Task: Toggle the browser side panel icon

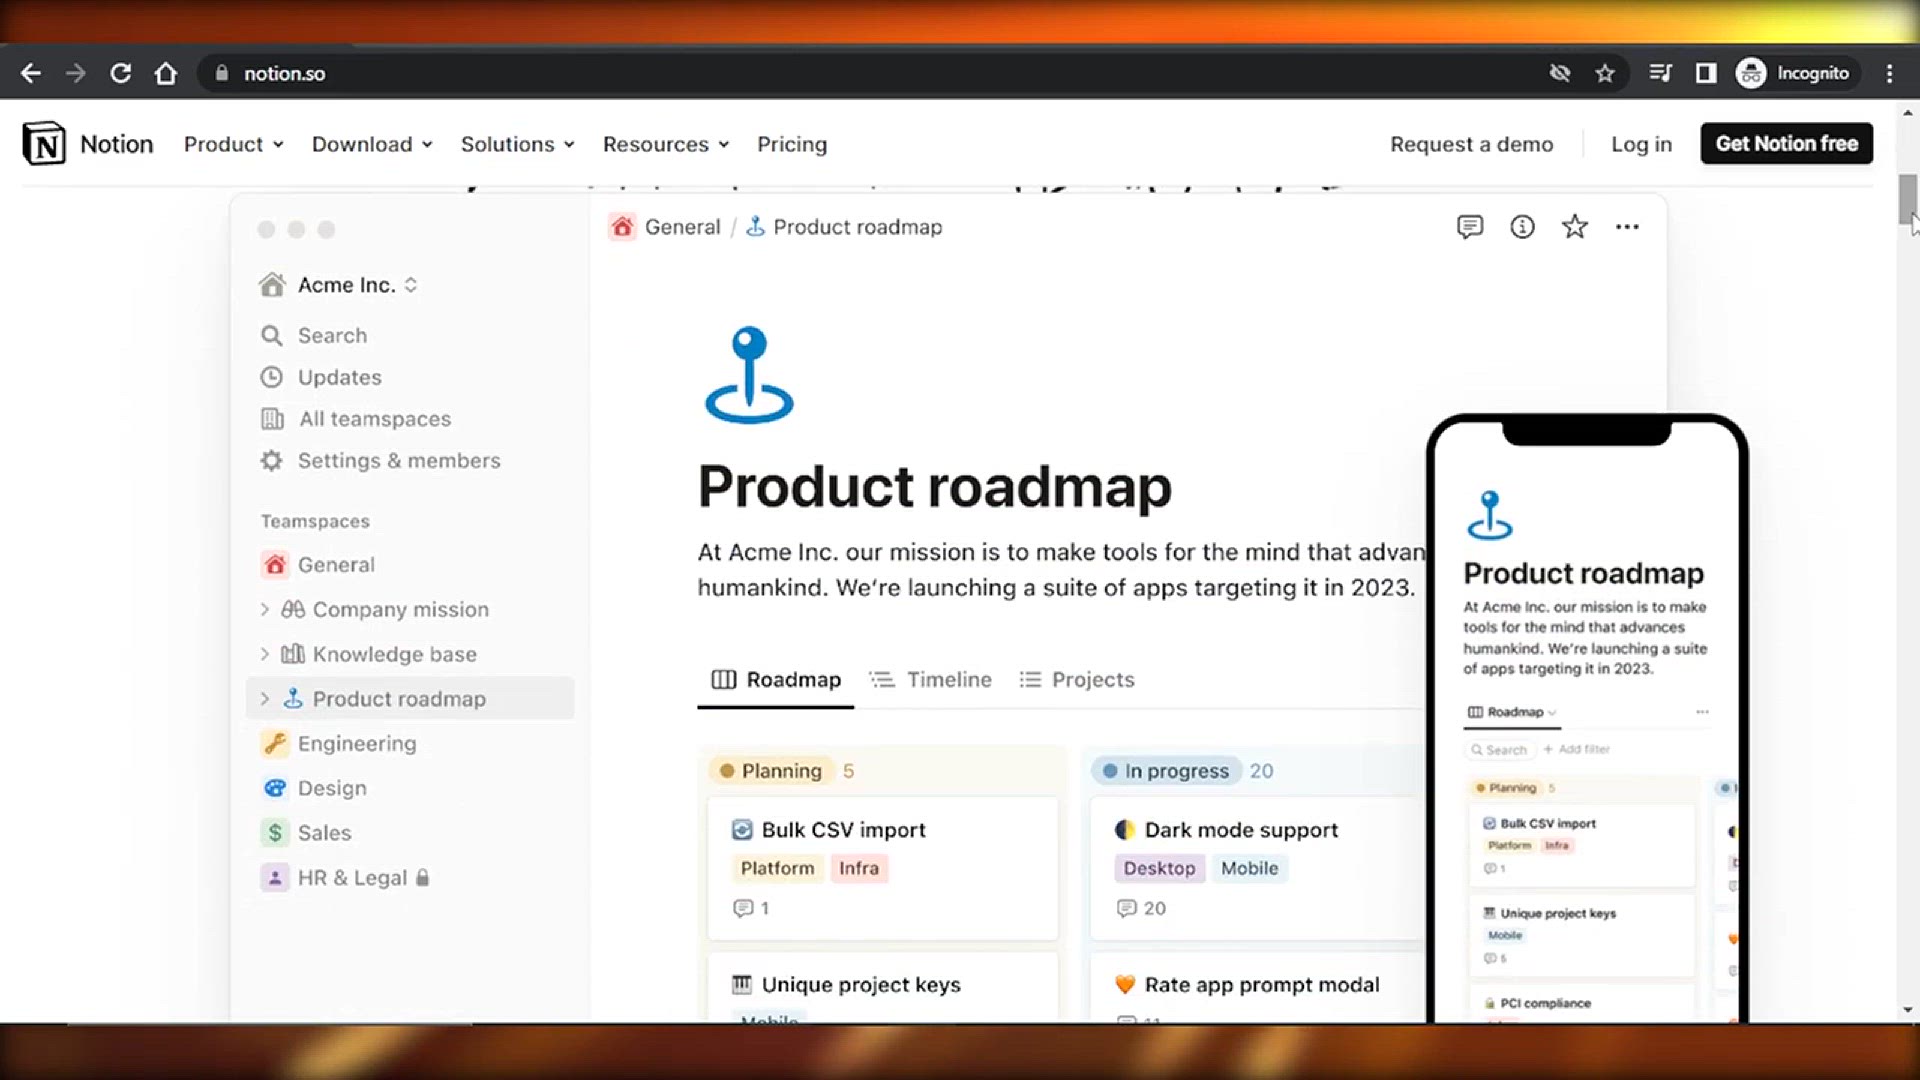Action: [x=1706, y=73]
